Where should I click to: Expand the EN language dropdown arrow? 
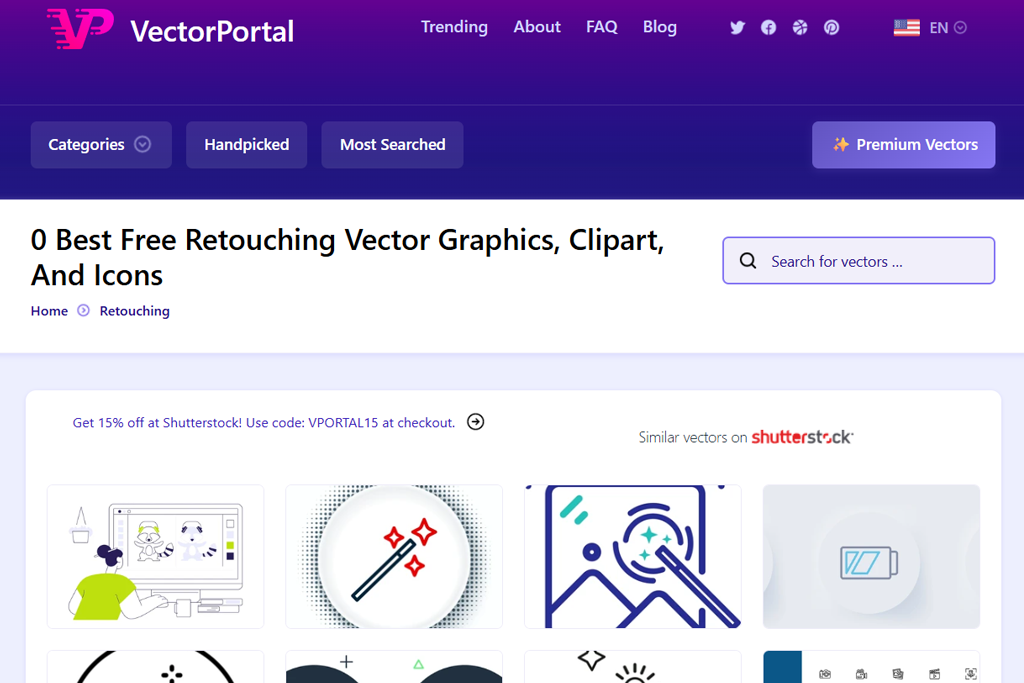[x=960, y=27]
